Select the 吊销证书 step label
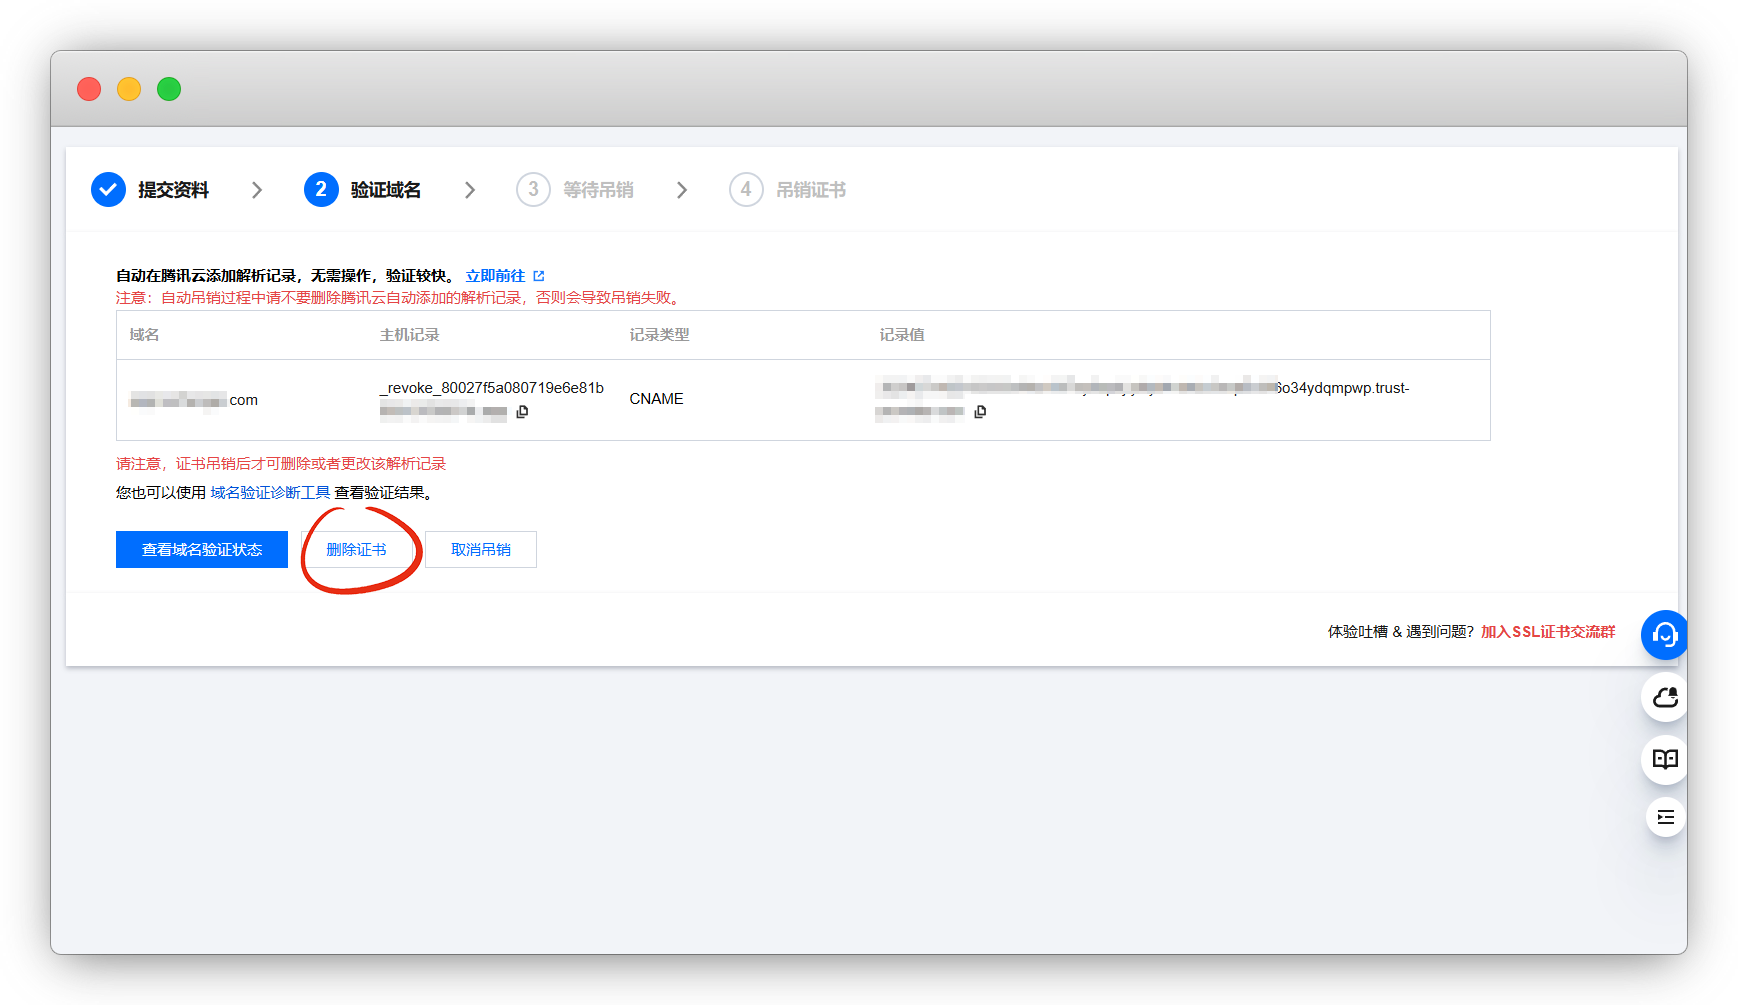Image resolution: width=1738 pixels, height=1005 pixels. (811, 190)
